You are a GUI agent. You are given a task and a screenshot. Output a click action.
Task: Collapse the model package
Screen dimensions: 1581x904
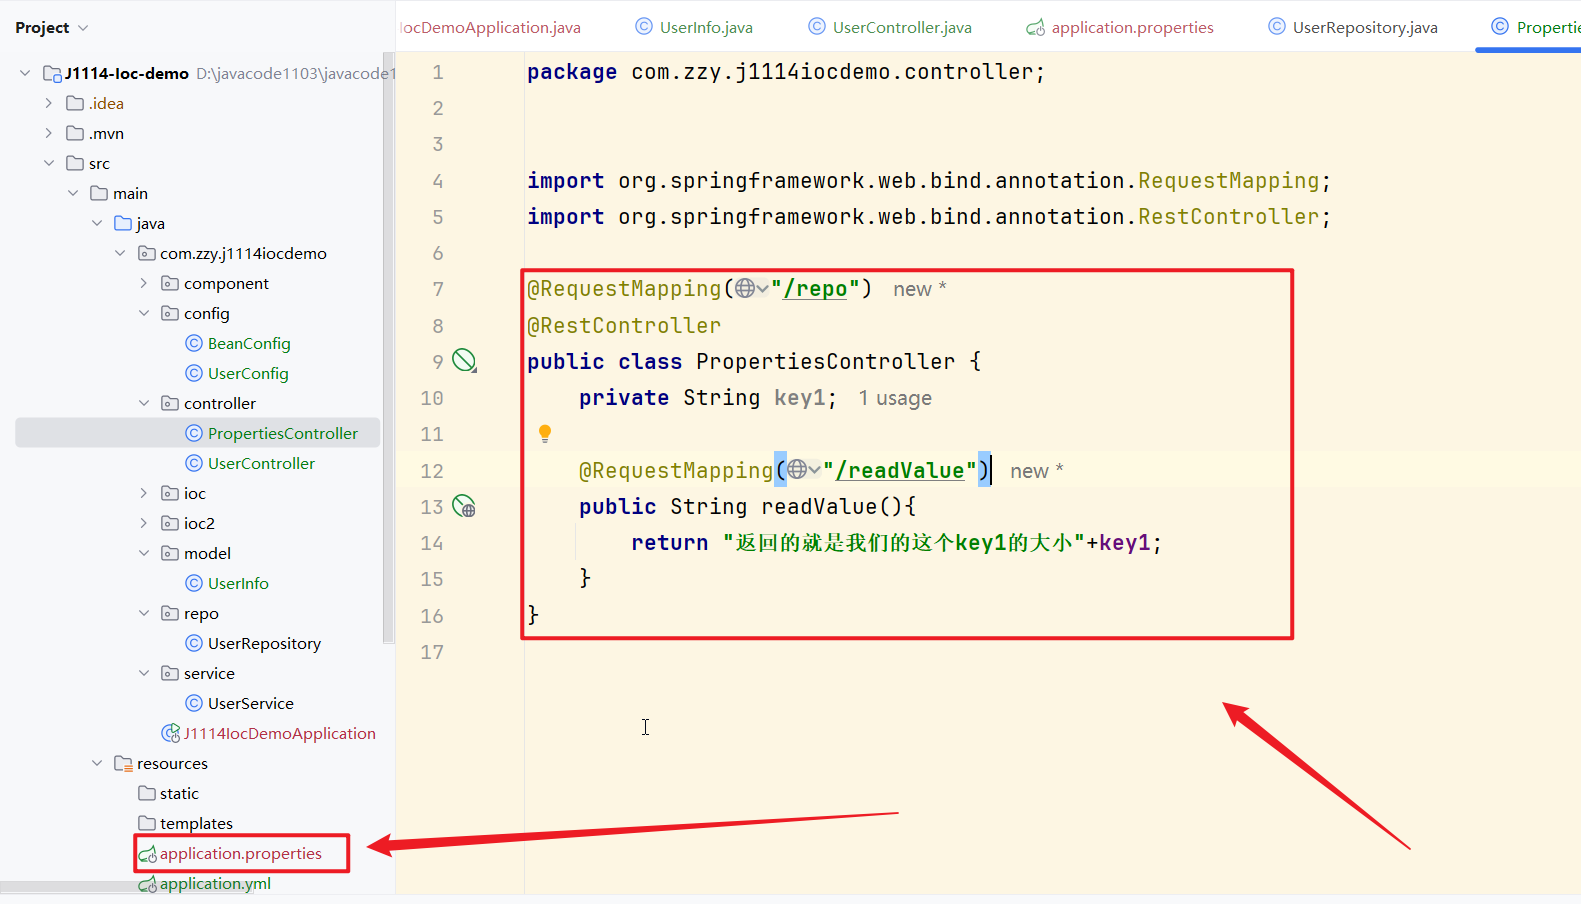[x=144, y=553]
